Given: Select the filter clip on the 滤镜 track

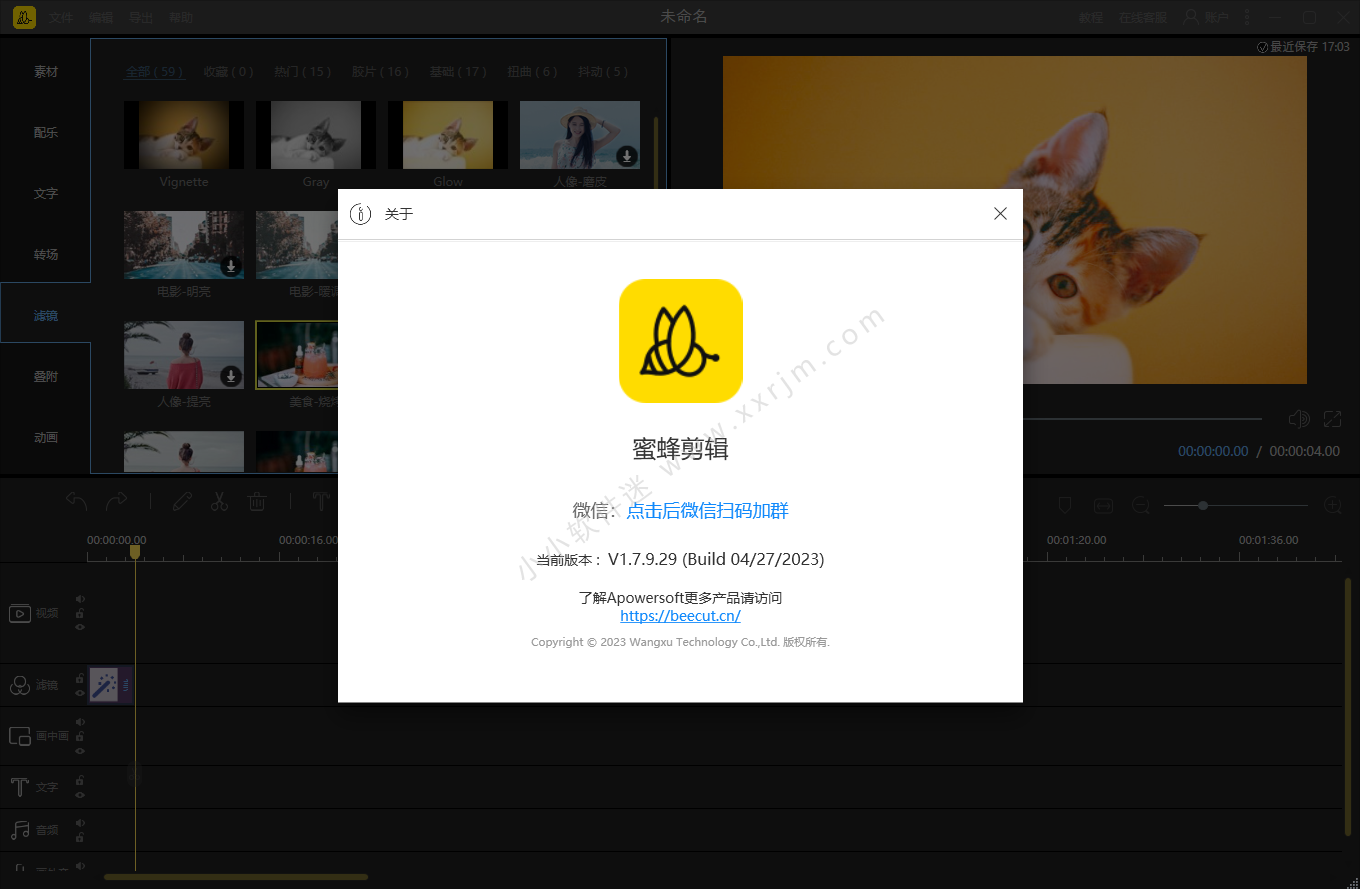Looking at the screenshot, I should click(x=111, y=685).
